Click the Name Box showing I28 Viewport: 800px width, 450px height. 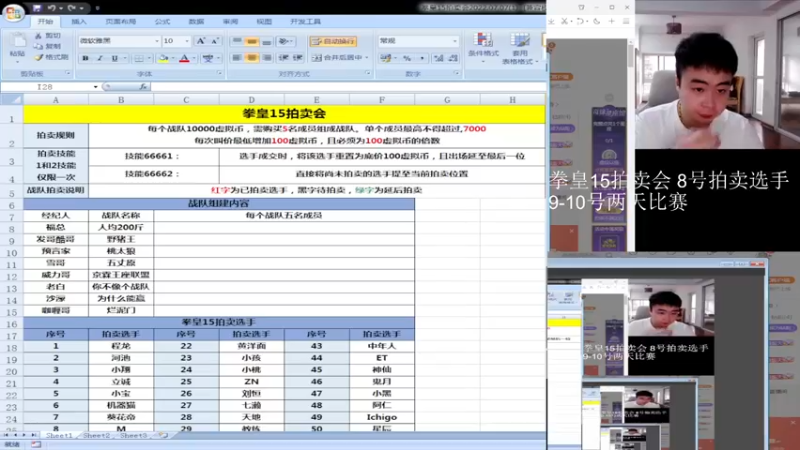point(46,87)
